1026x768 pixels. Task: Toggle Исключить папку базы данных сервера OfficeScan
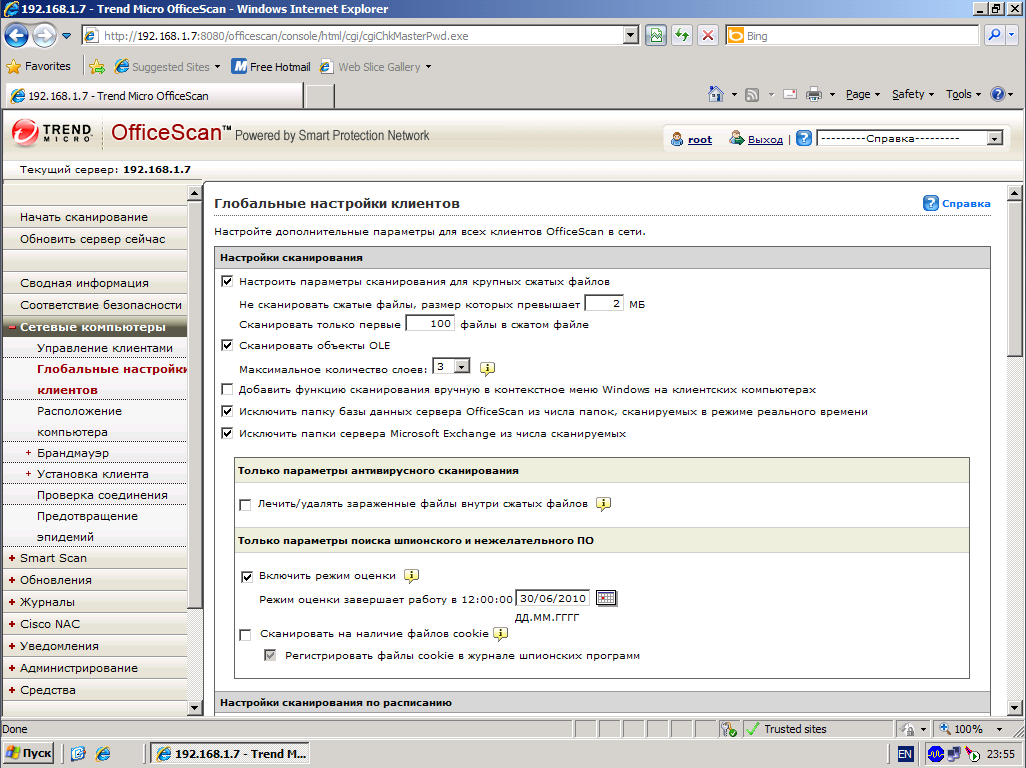(227, 411)
